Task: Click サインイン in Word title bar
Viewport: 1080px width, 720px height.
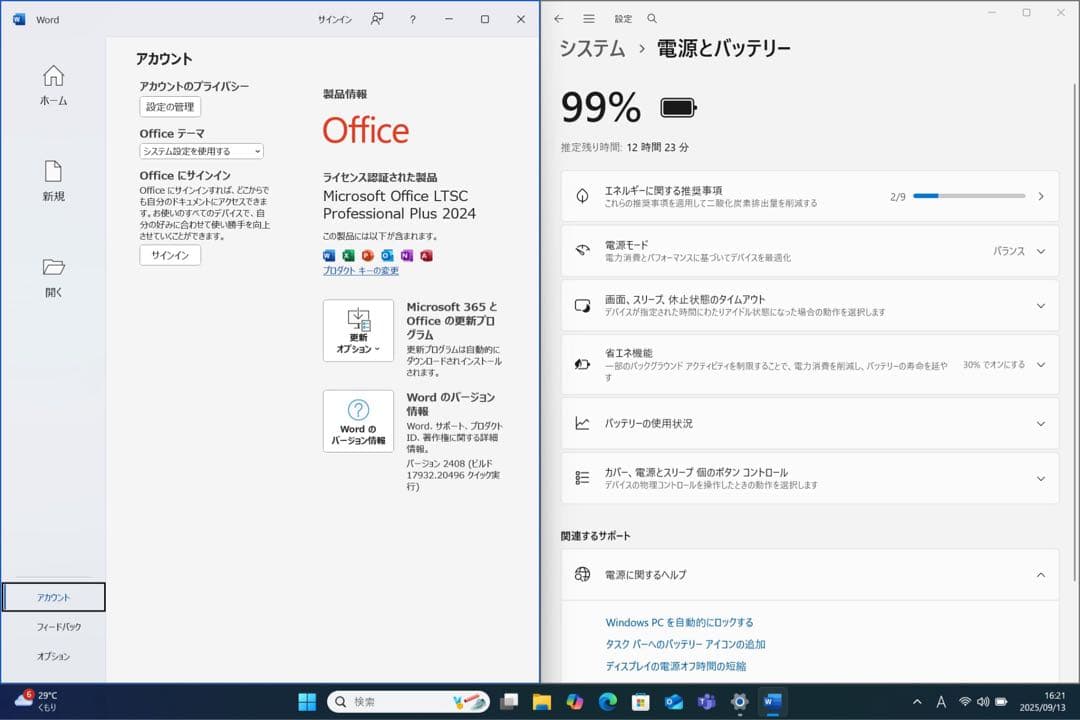Action: click(x=335, y=19)
